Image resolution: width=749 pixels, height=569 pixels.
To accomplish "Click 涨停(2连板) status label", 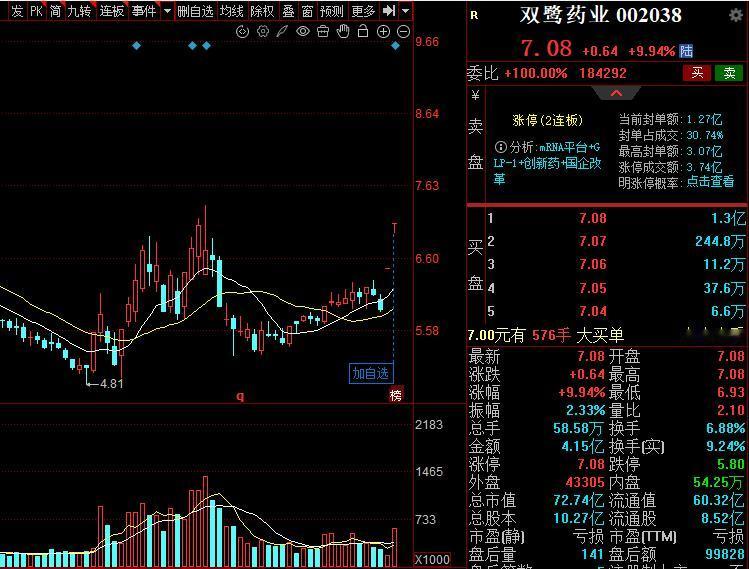I will [x=547, y=120].
